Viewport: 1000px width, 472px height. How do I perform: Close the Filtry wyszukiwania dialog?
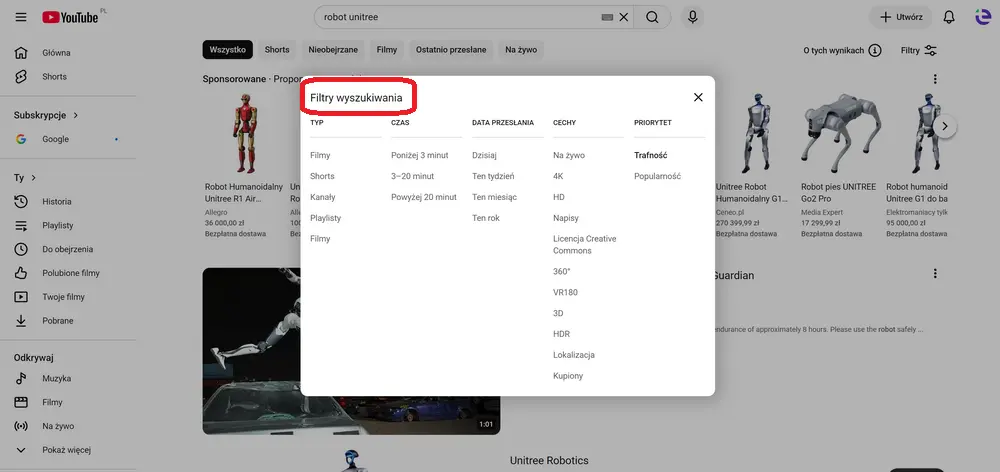(x=698, y=97)
